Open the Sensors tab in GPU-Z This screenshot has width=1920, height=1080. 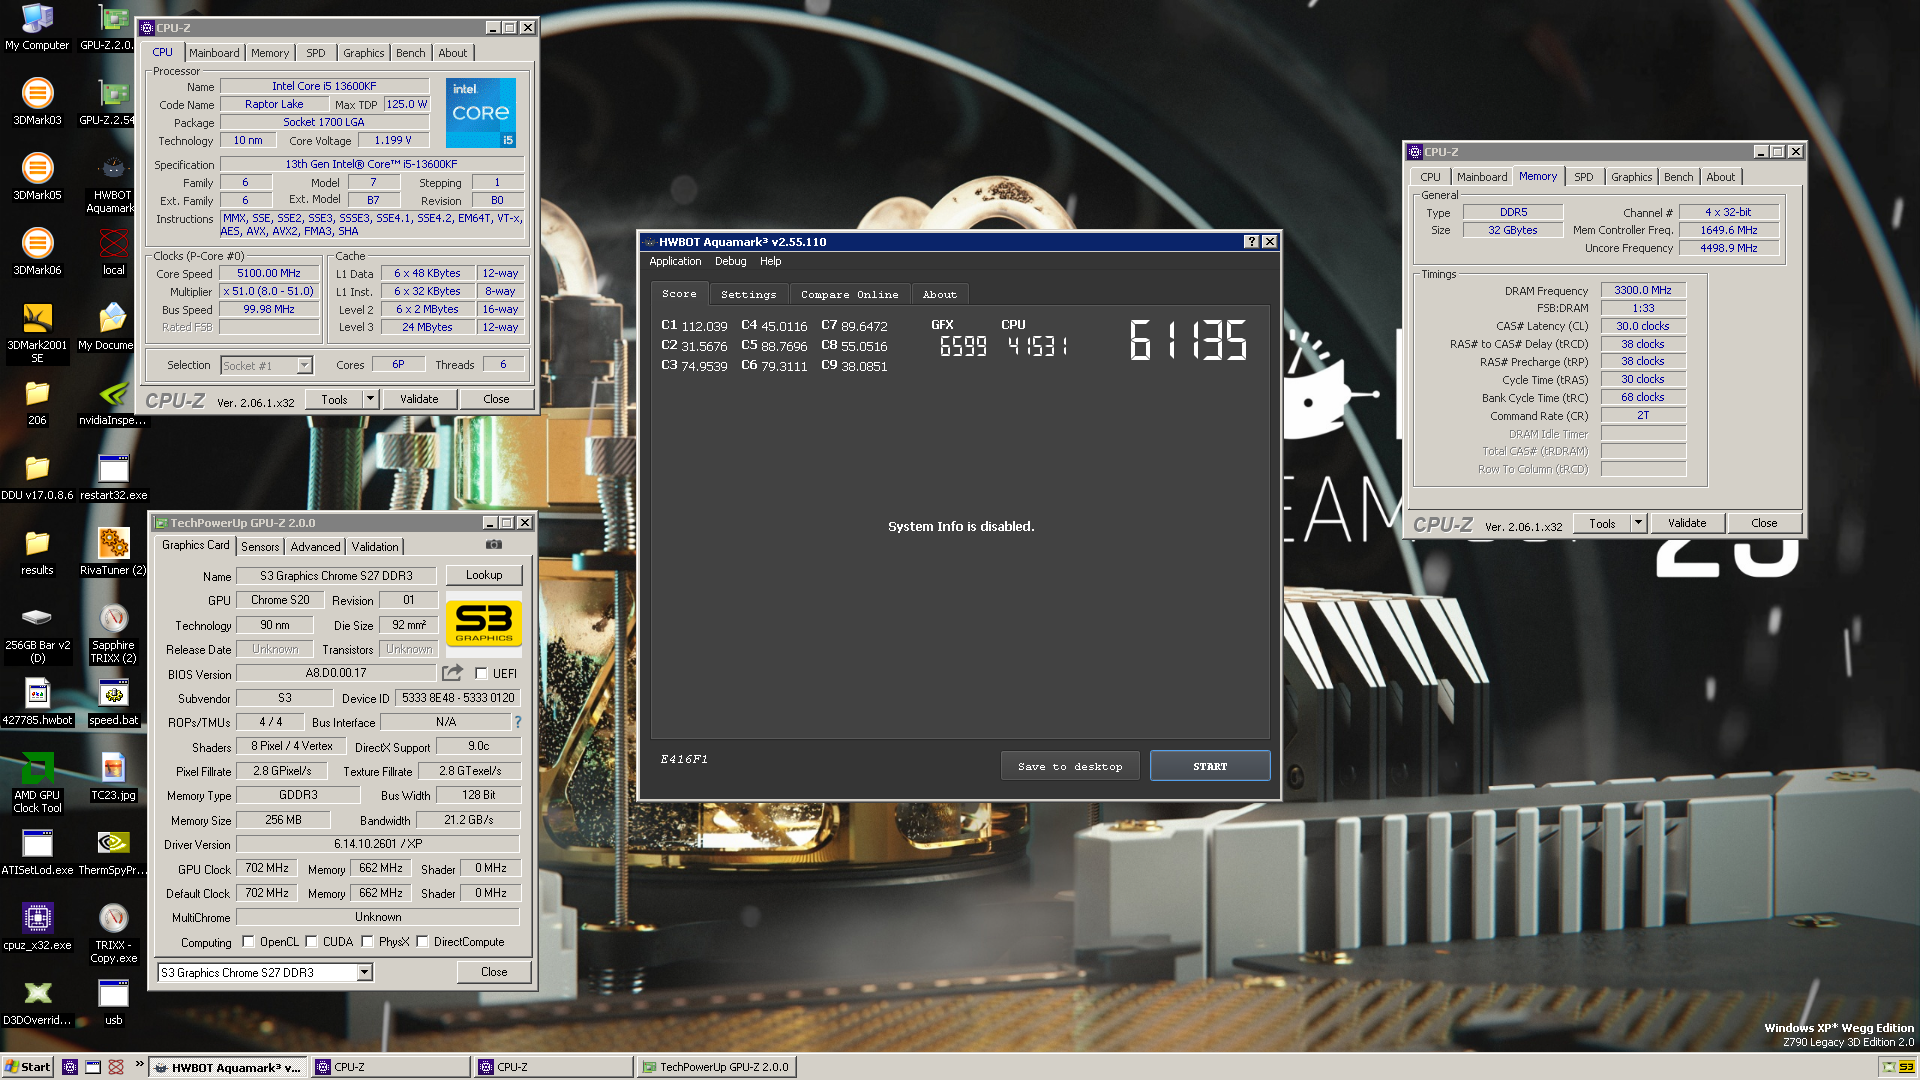pyautogui.click(x=260, y=547)
